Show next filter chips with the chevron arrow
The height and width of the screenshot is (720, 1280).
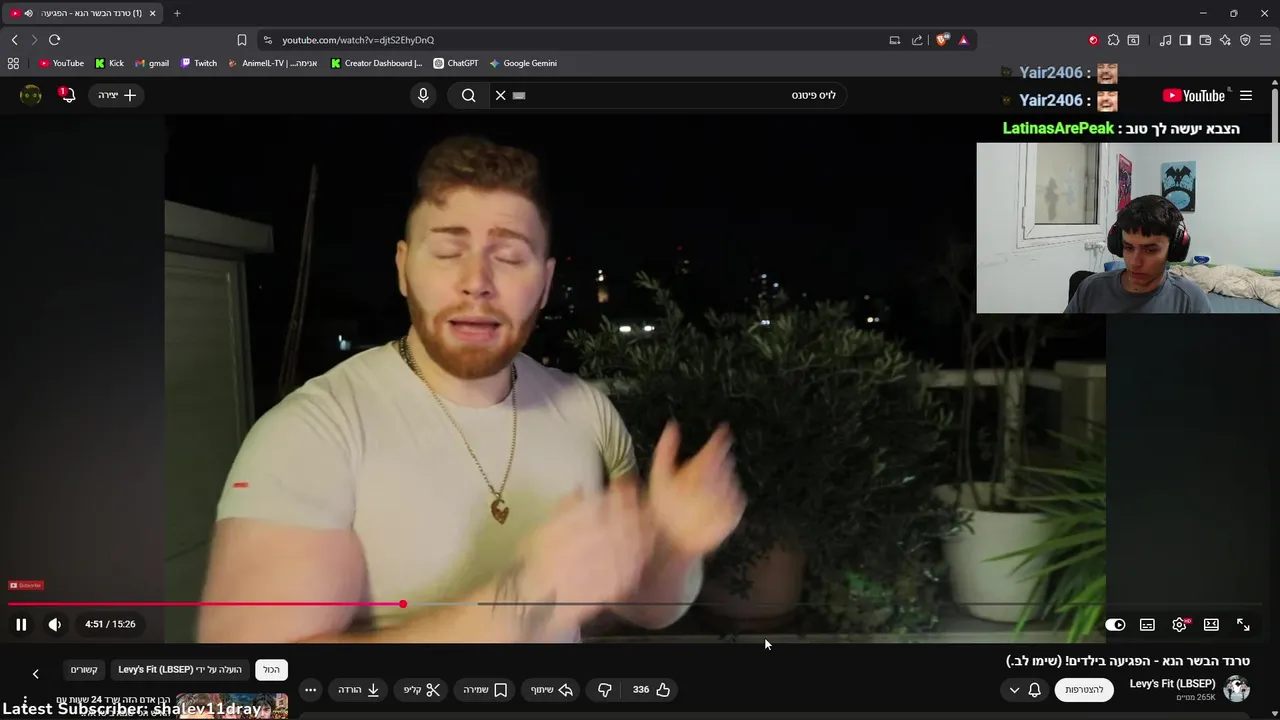pyautogui.click(x=35, y=674)
